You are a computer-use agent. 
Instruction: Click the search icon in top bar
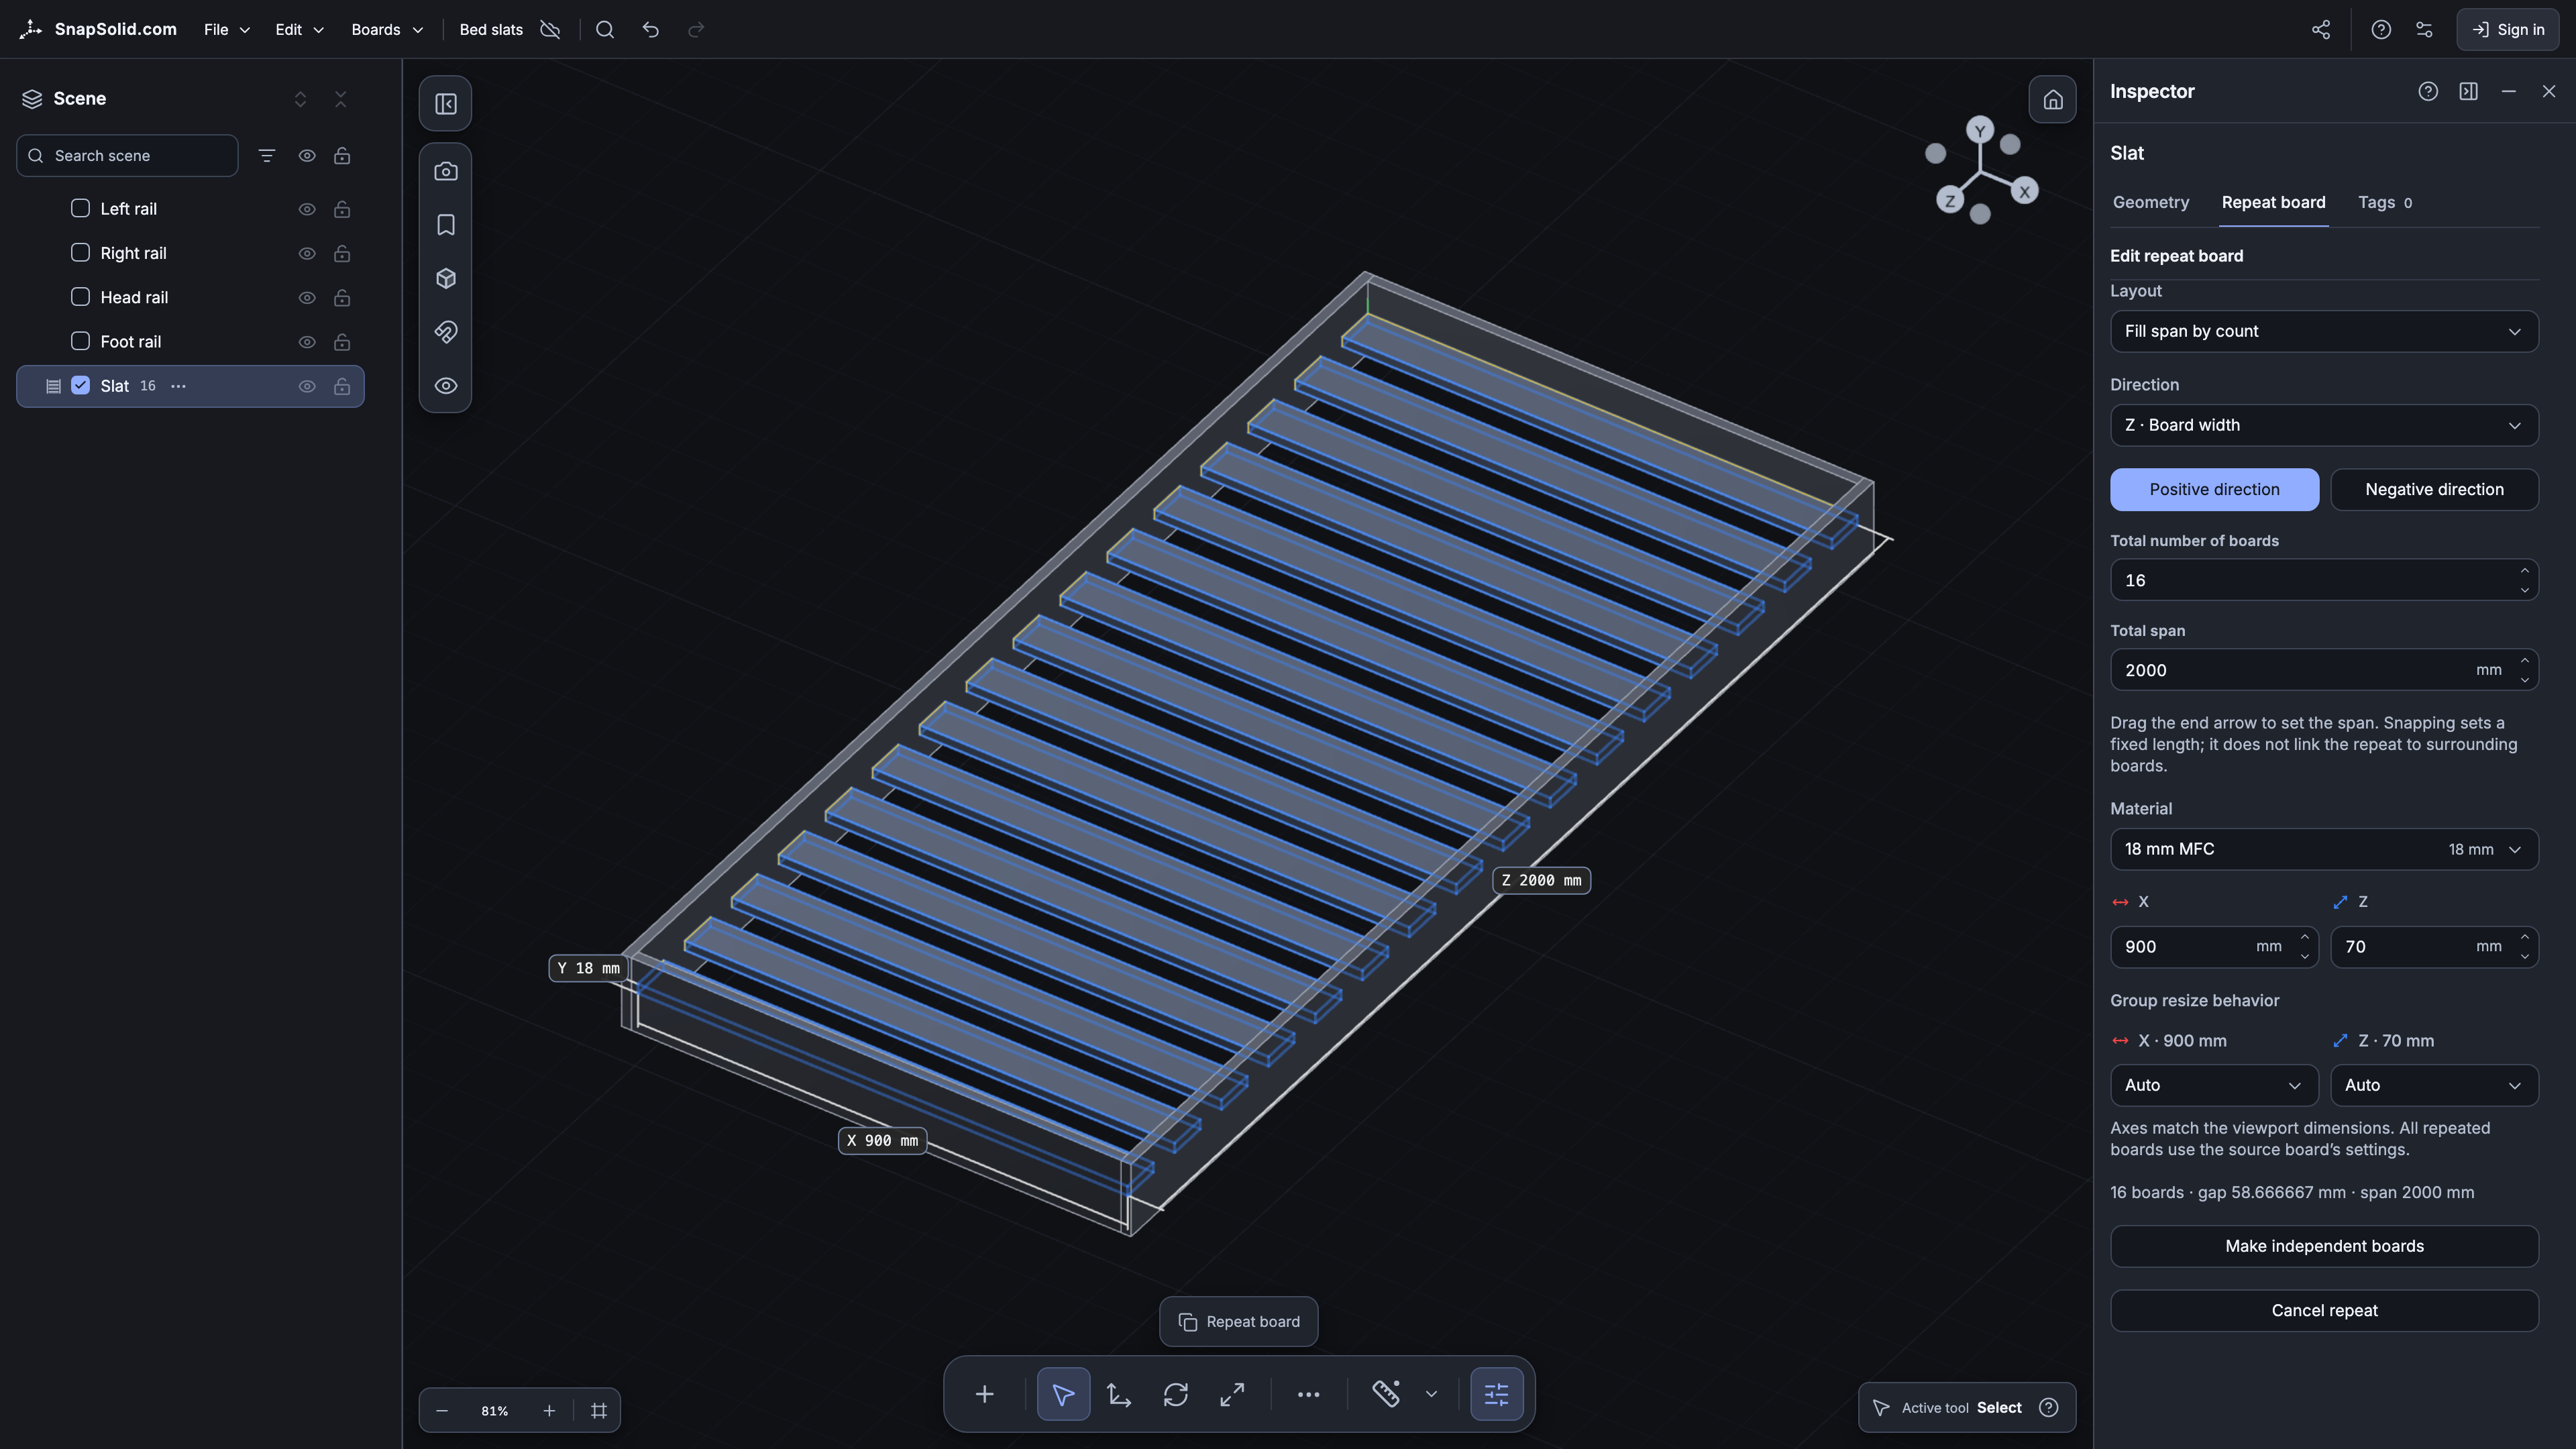pyautogui.click(x=605, y=30)
